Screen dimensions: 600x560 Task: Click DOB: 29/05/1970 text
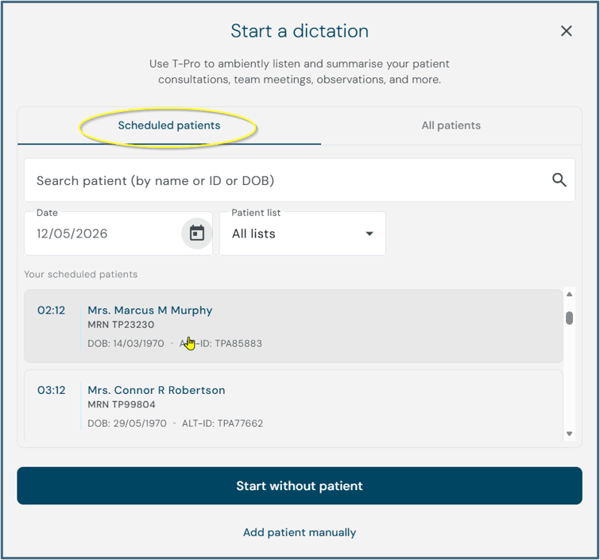pos(127,423)
